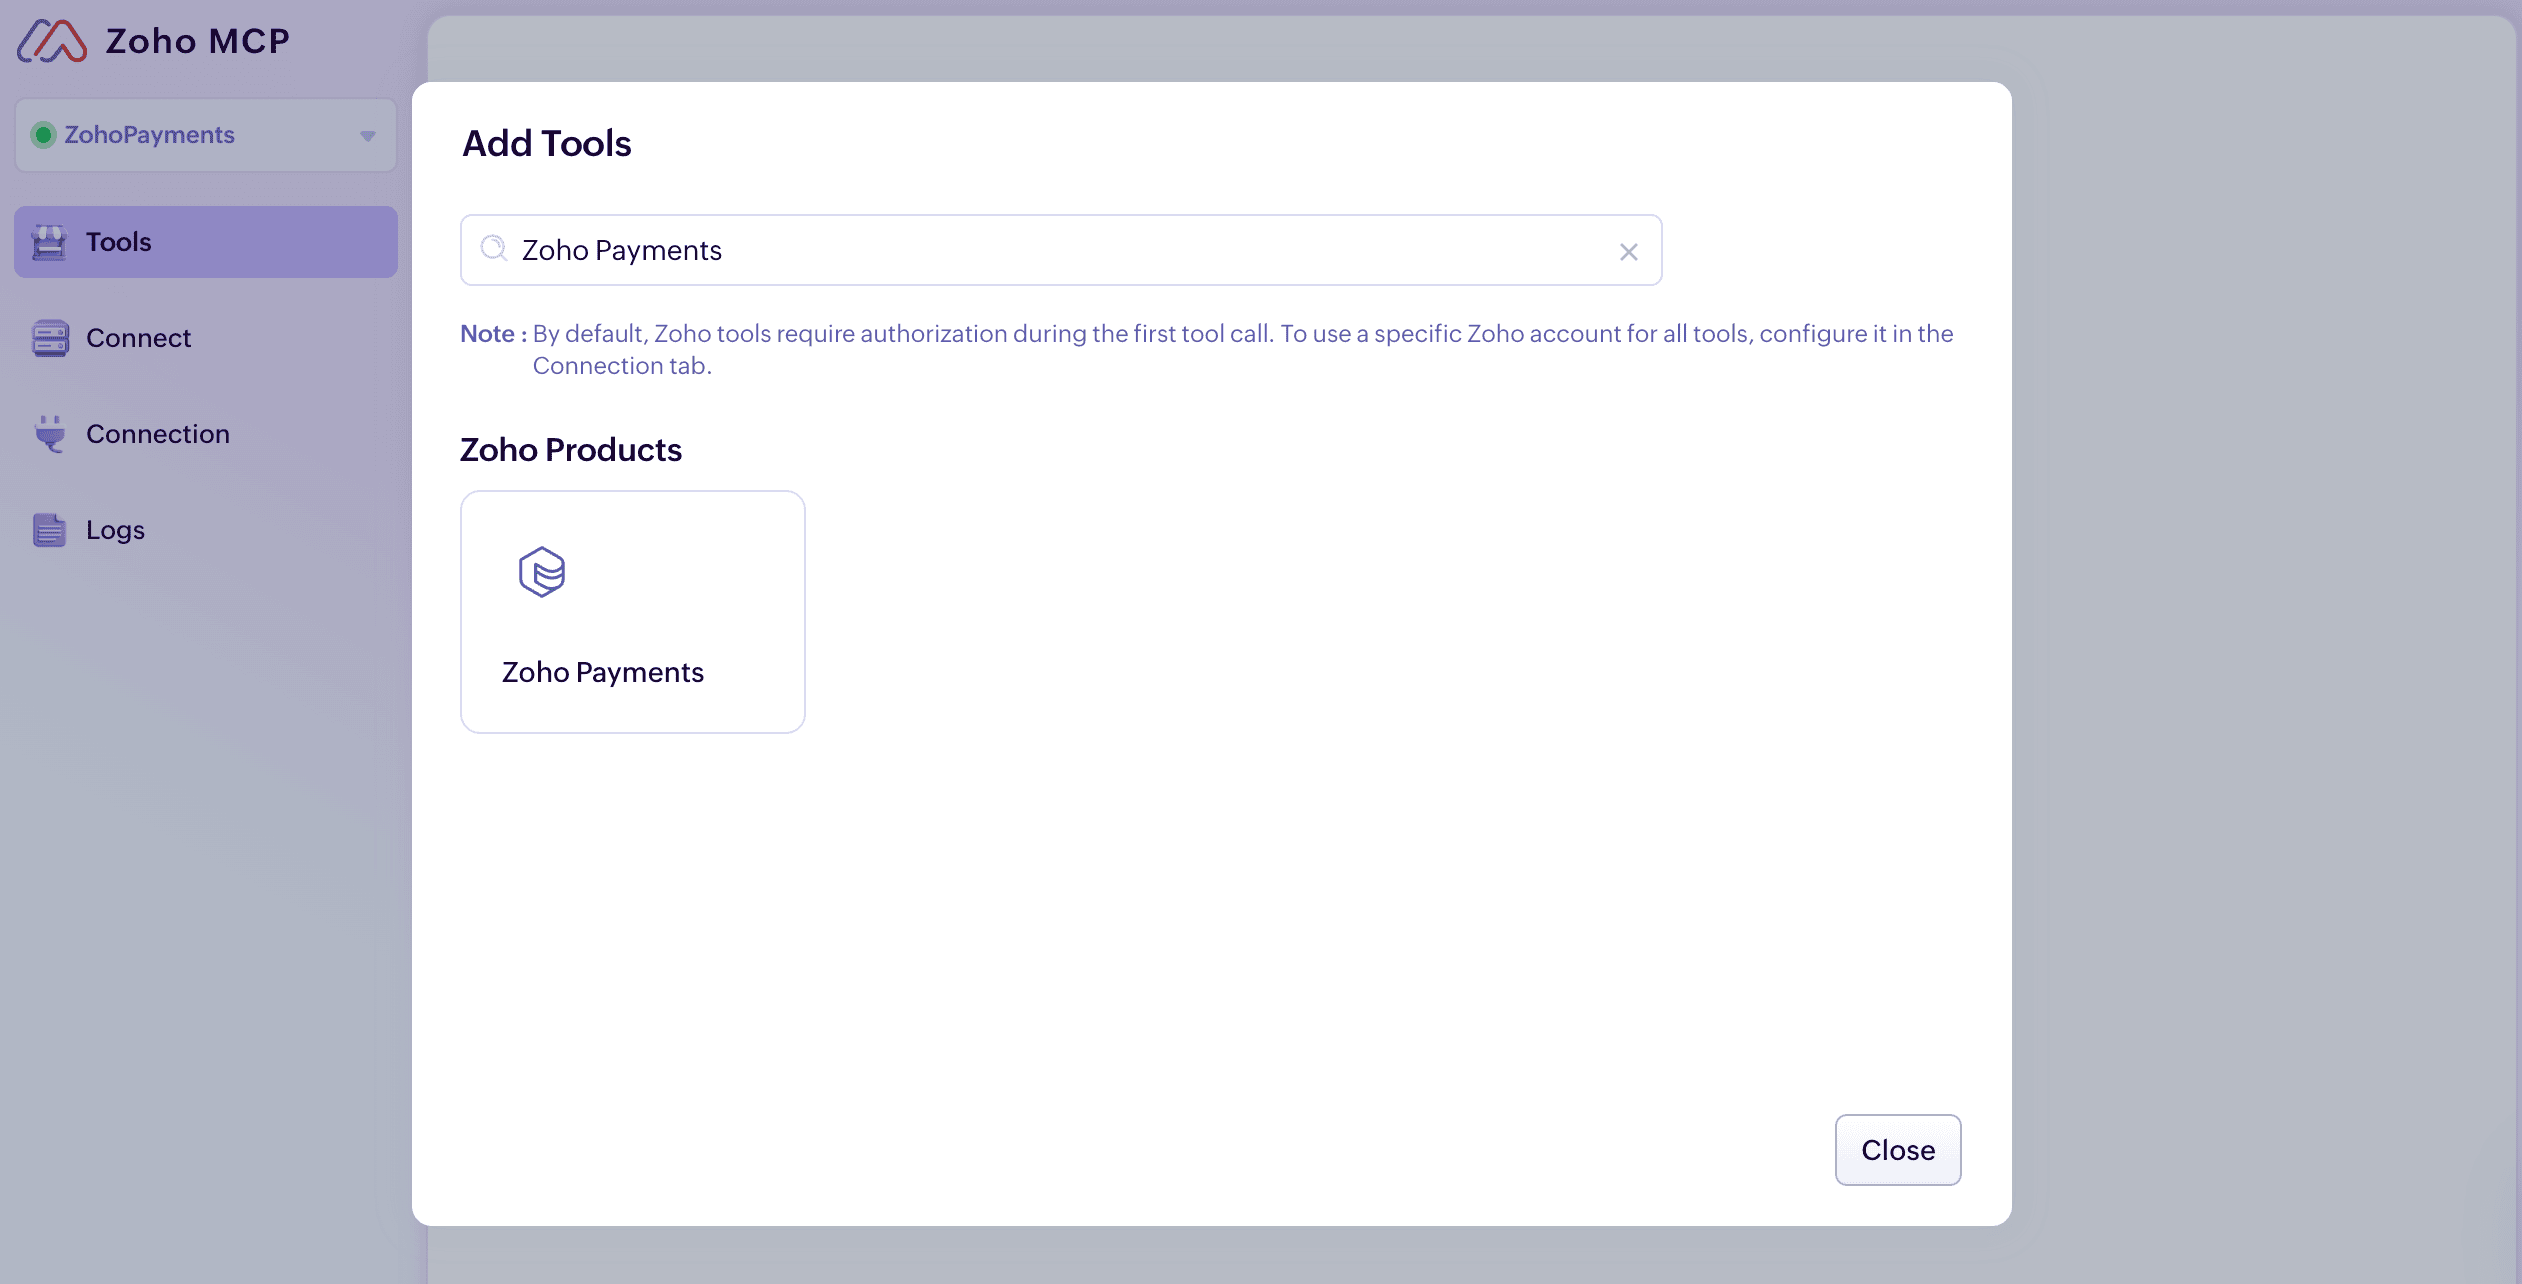Viewport: 2522px width, 1284px height.
Task: View the Logs section
Action: [x=115, y=530]
